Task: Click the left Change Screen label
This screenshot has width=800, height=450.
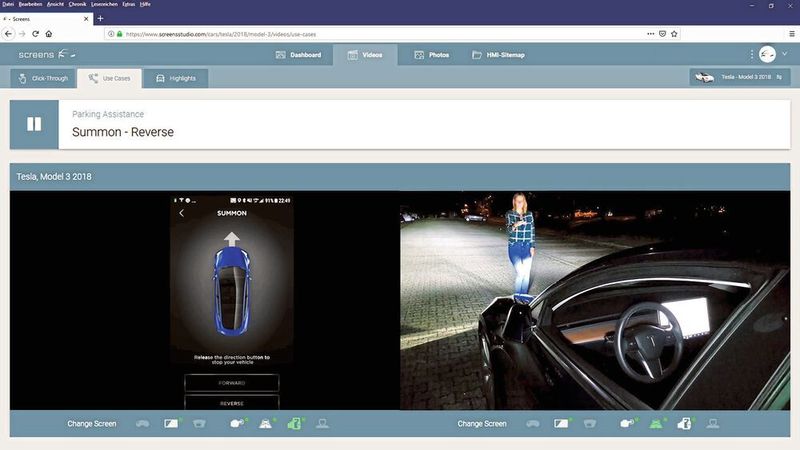Action: (92, 424)
